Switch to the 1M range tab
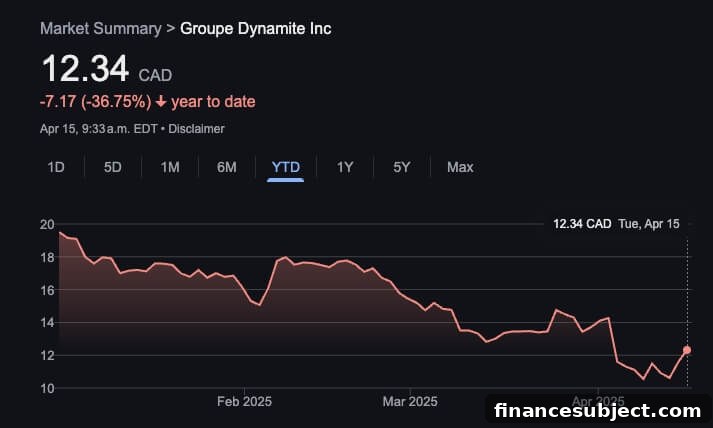The width and height of the screenshot is (713, 428). (170, 167)
